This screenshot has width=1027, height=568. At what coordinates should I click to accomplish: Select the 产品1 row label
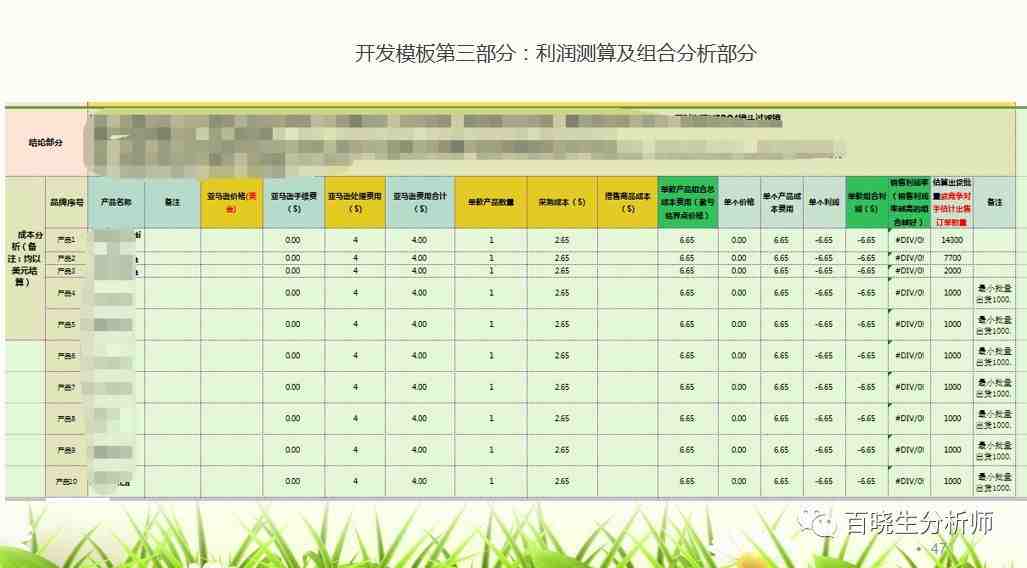point(67,240)
